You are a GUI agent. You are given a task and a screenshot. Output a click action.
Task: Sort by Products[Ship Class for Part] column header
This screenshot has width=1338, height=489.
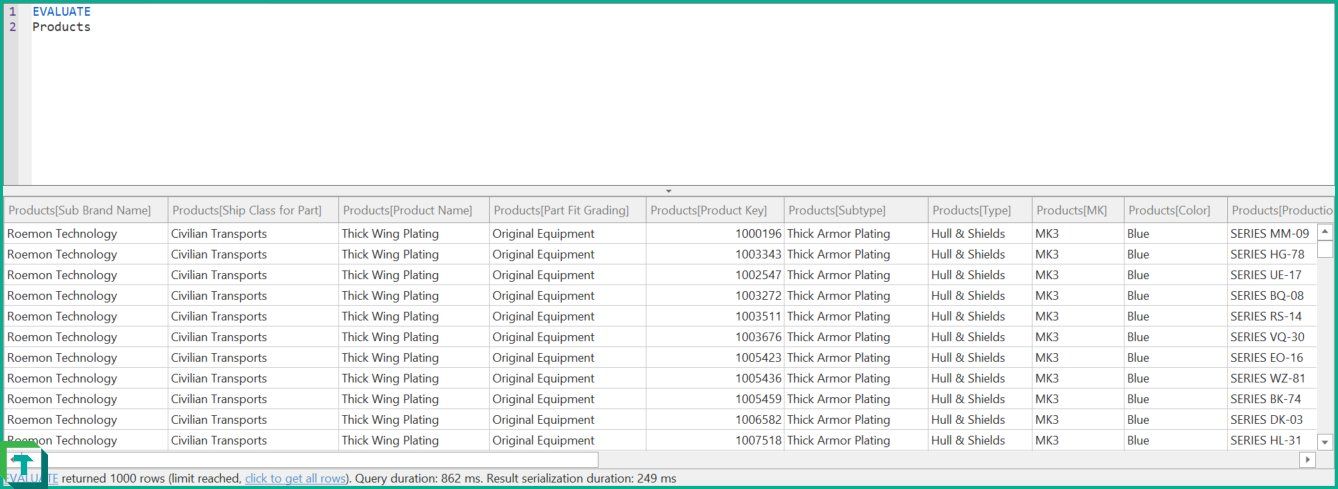click(x=253, y=210)
